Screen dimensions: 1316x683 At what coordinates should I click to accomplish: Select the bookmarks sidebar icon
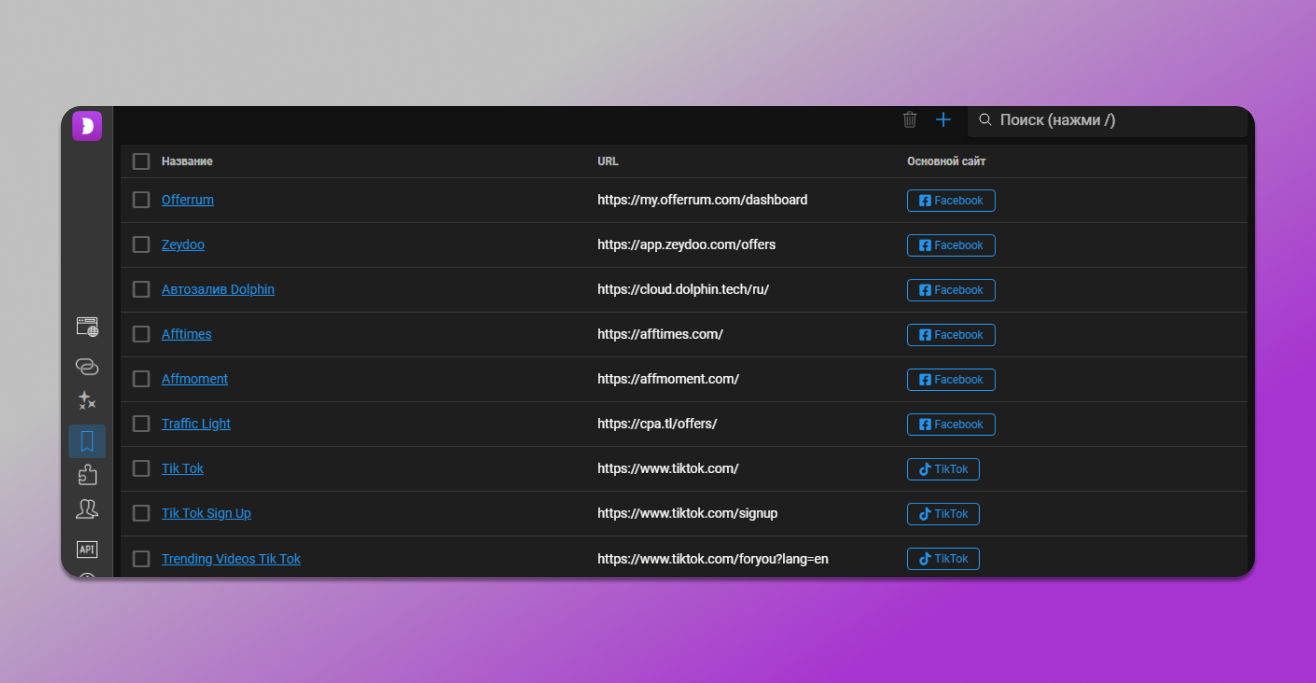tap(87, 441)
